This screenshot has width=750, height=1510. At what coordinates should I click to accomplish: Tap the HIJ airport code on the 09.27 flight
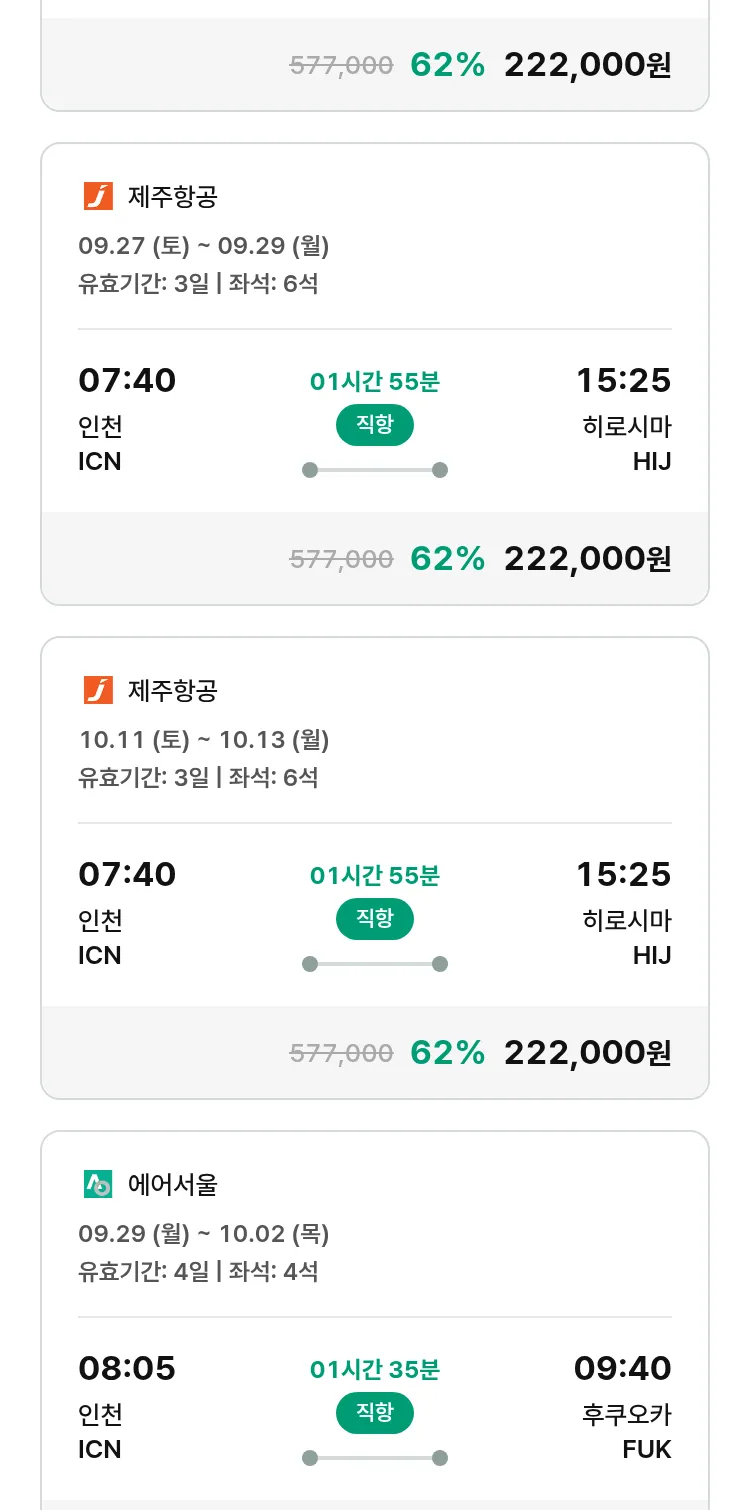651,461
